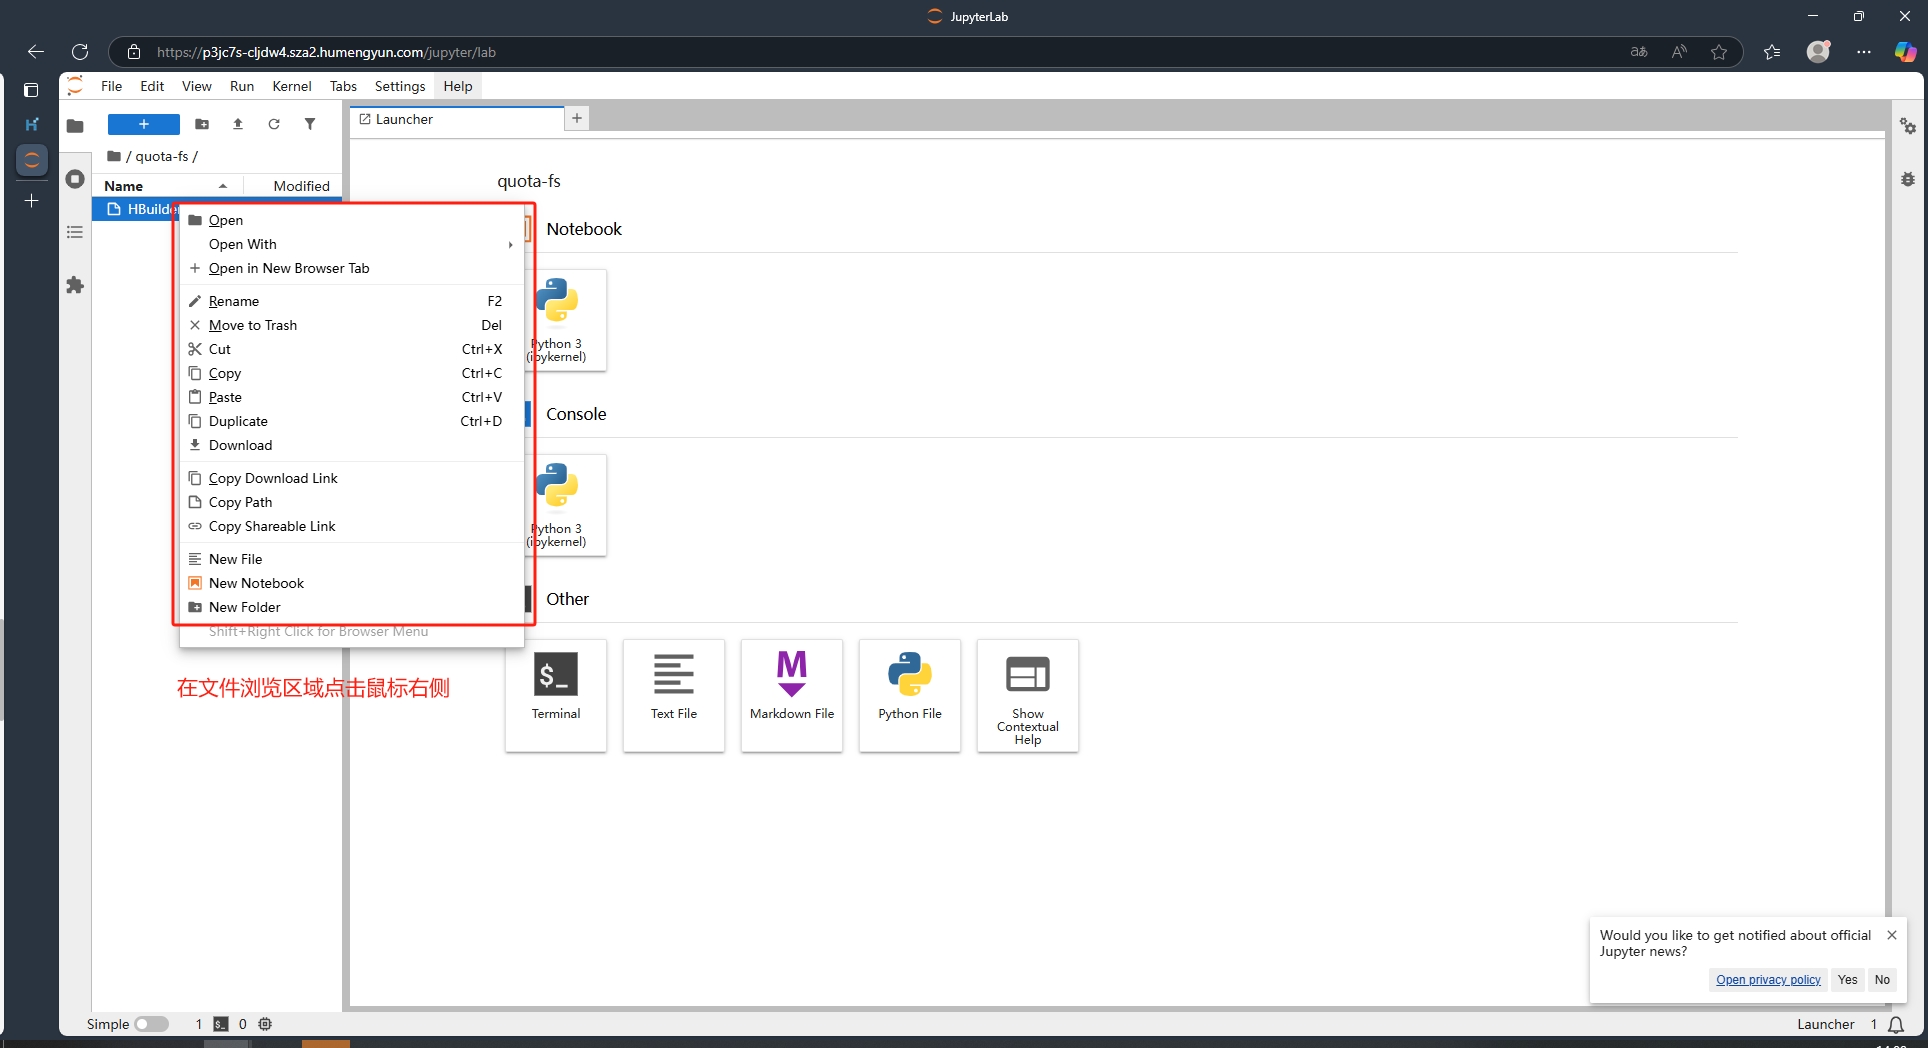The image size is (1928, 1048).
Task: Open privacy policy link
Action: (x=1768, y=980)
